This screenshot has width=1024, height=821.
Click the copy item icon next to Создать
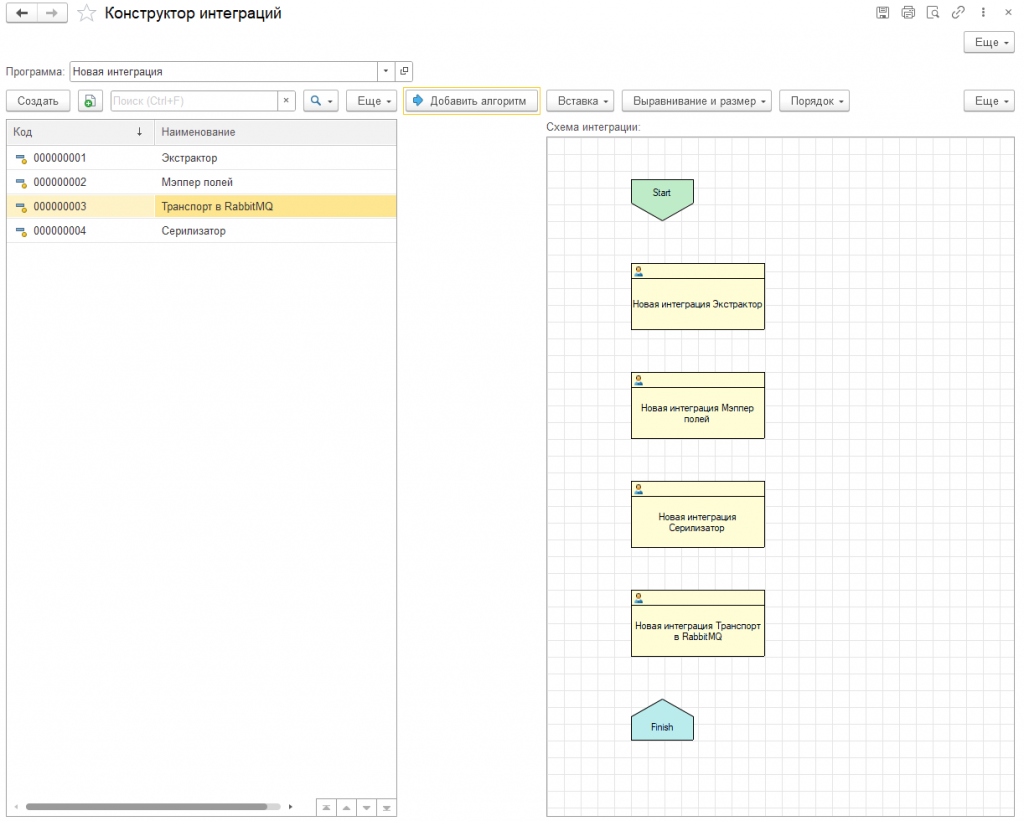(x=90, y=101)
